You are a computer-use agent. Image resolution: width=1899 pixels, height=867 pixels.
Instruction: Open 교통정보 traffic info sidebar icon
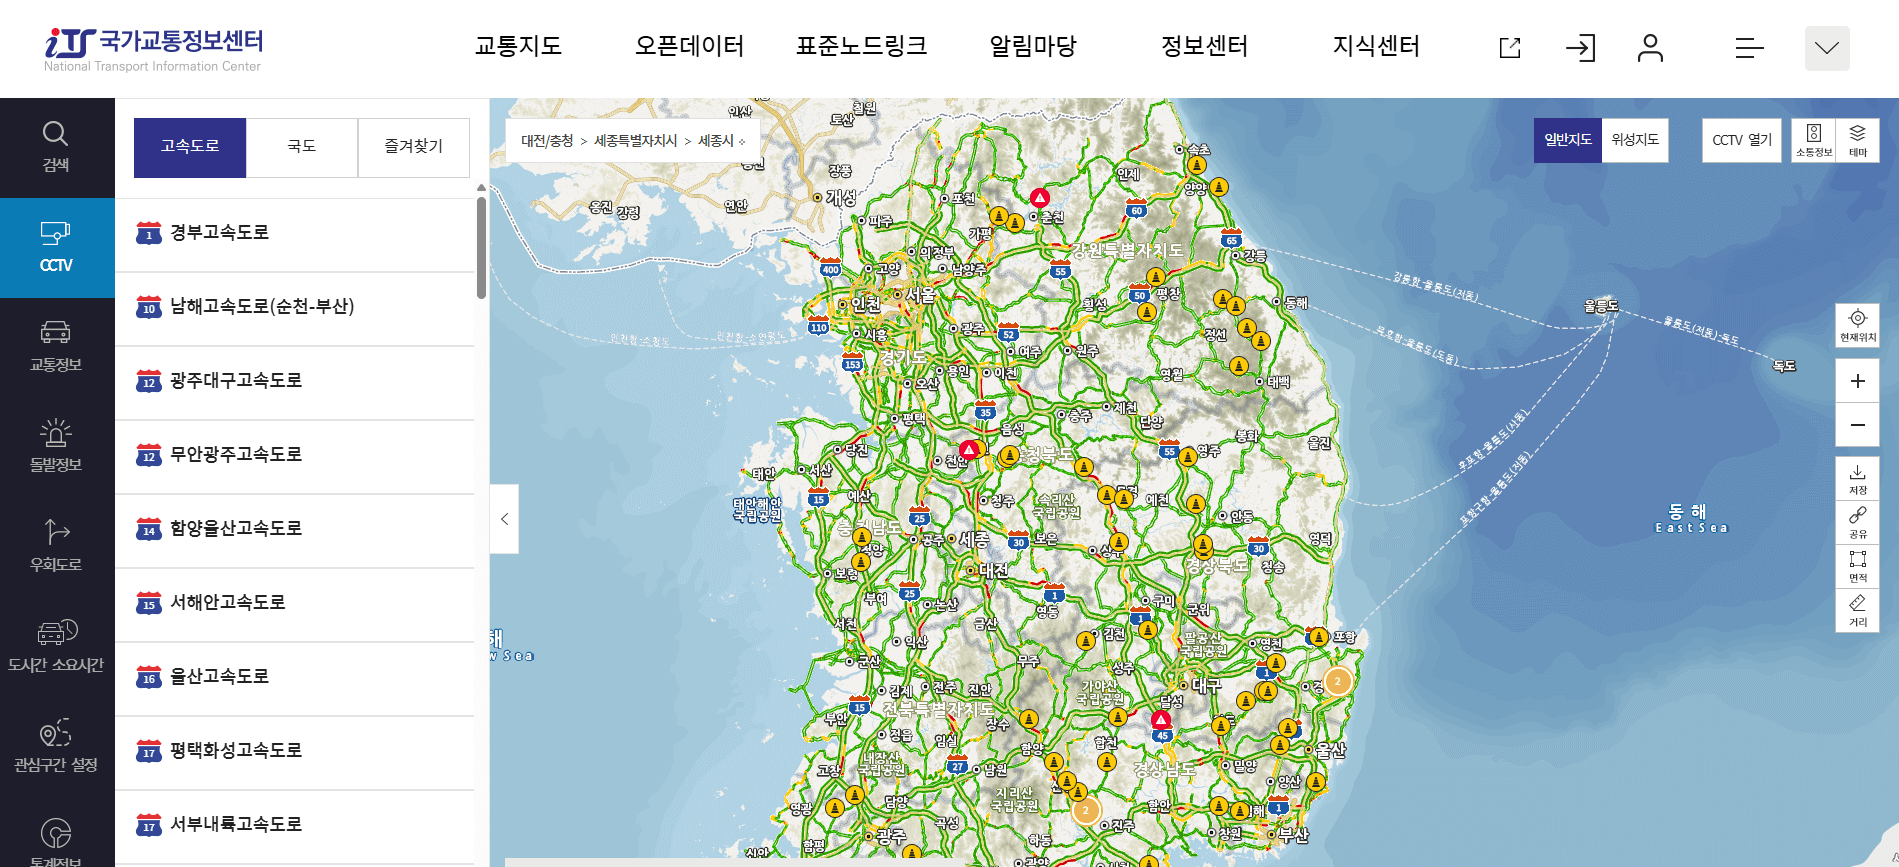(56, 347)
